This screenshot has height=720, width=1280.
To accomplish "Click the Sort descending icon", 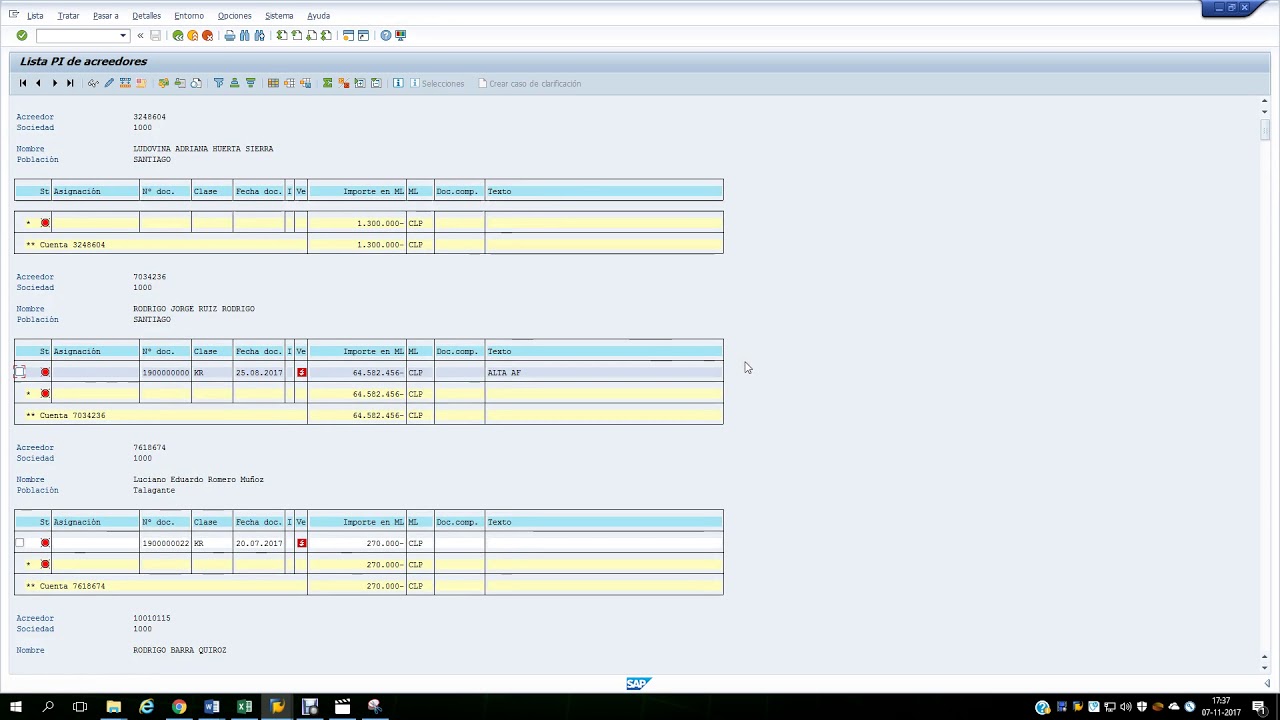I will (250, 83).
